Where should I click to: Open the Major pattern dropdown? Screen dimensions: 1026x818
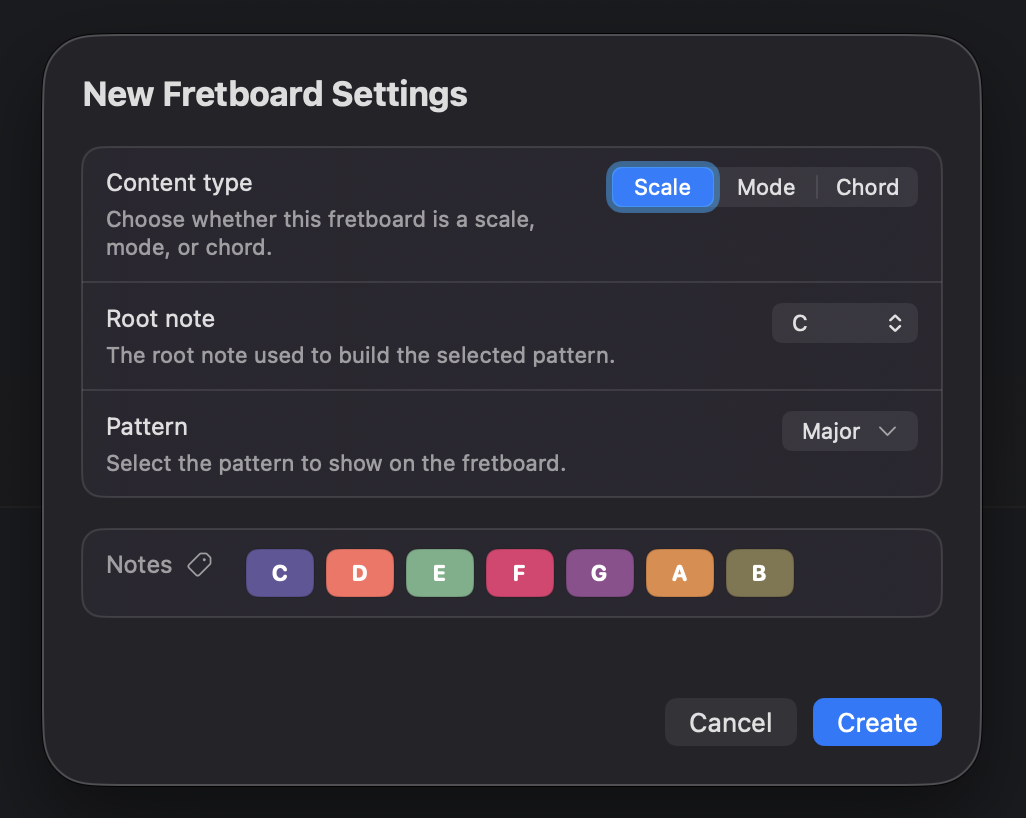click(x=849, y=431)
